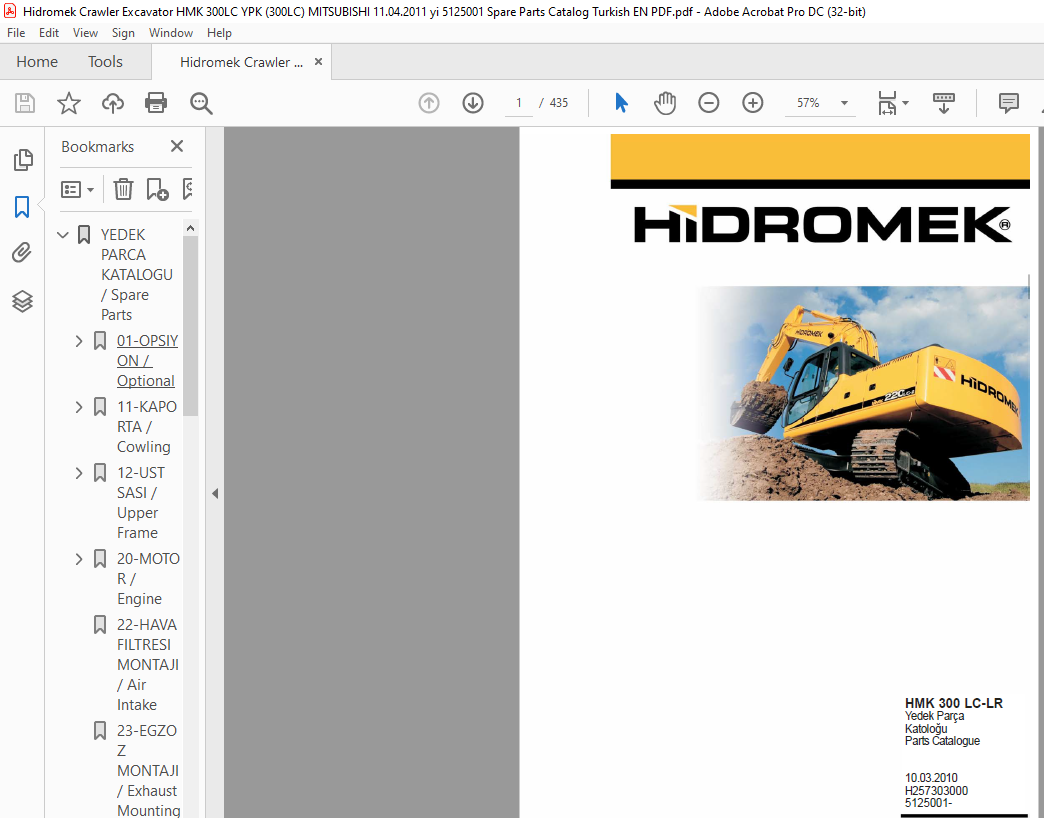Click the H257303000 code text

click(x=936, y=791)
